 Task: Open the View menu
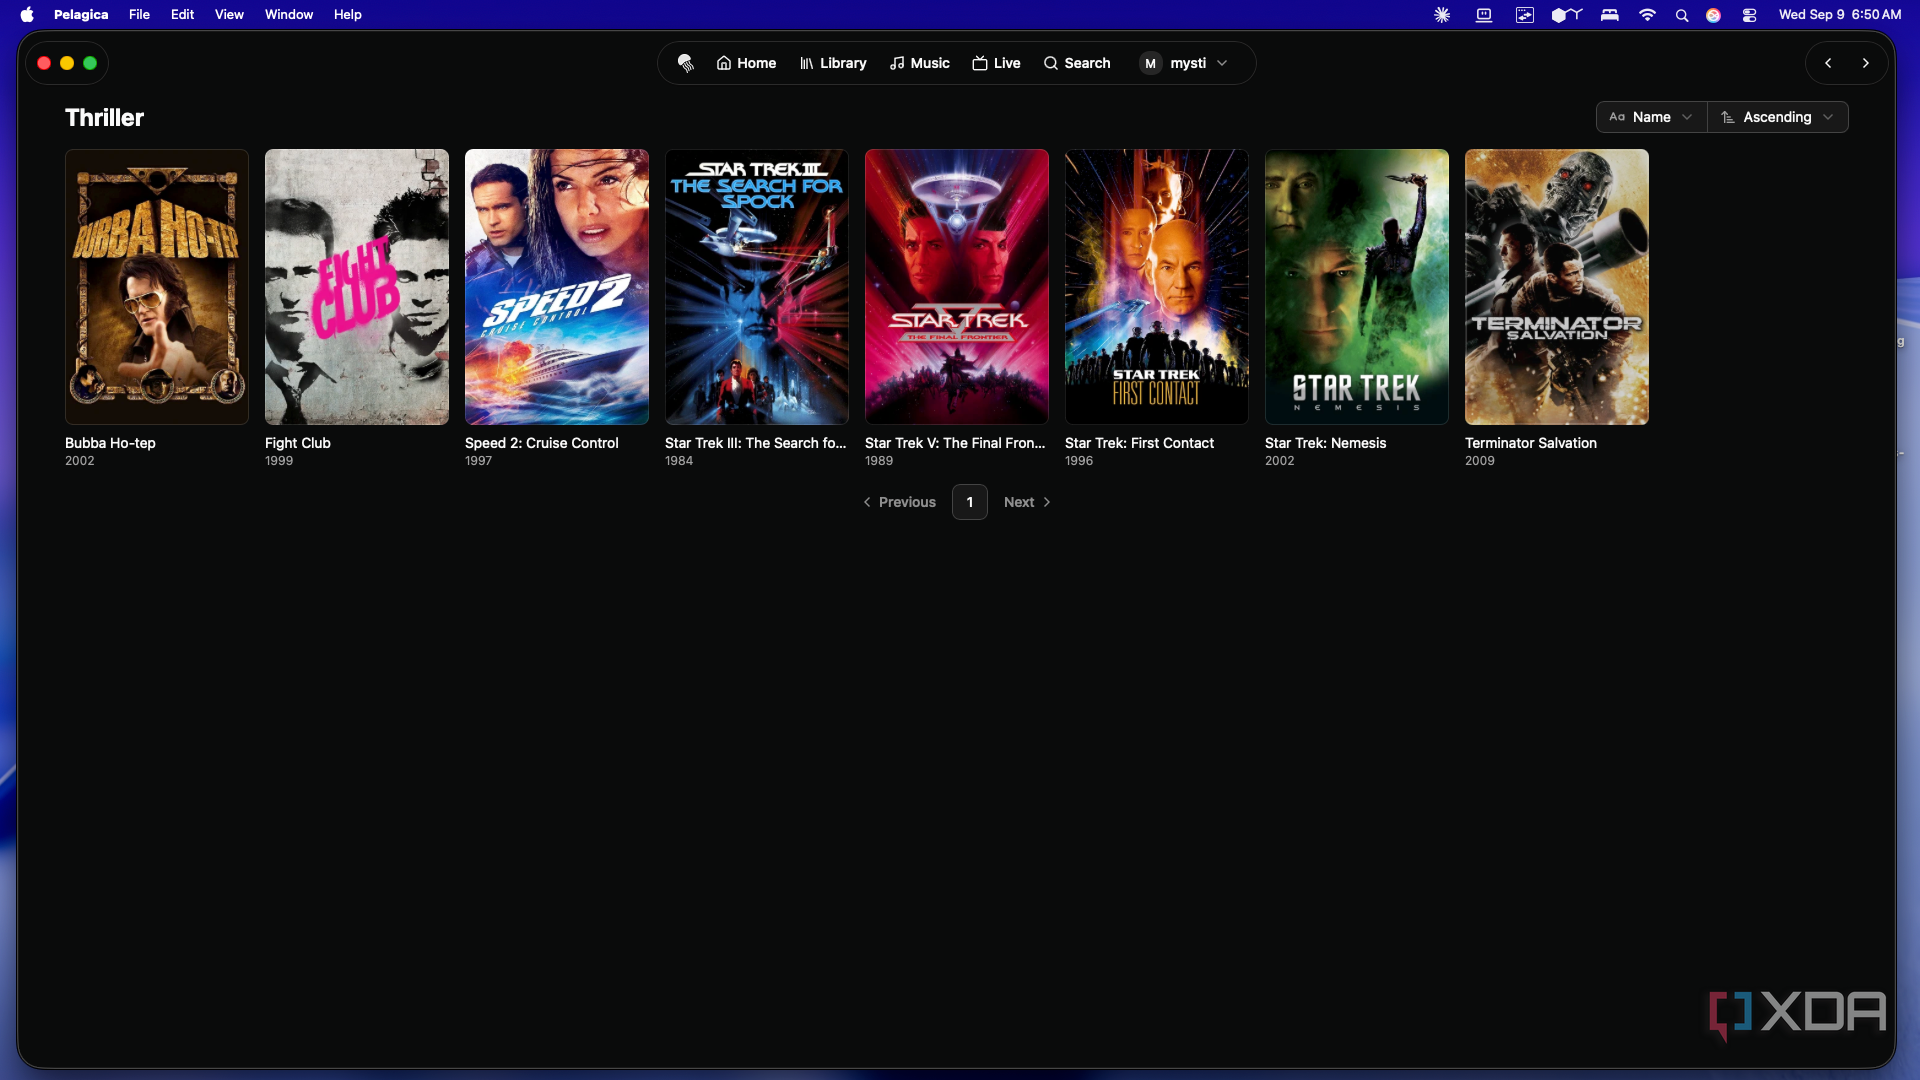click(229, 15)
